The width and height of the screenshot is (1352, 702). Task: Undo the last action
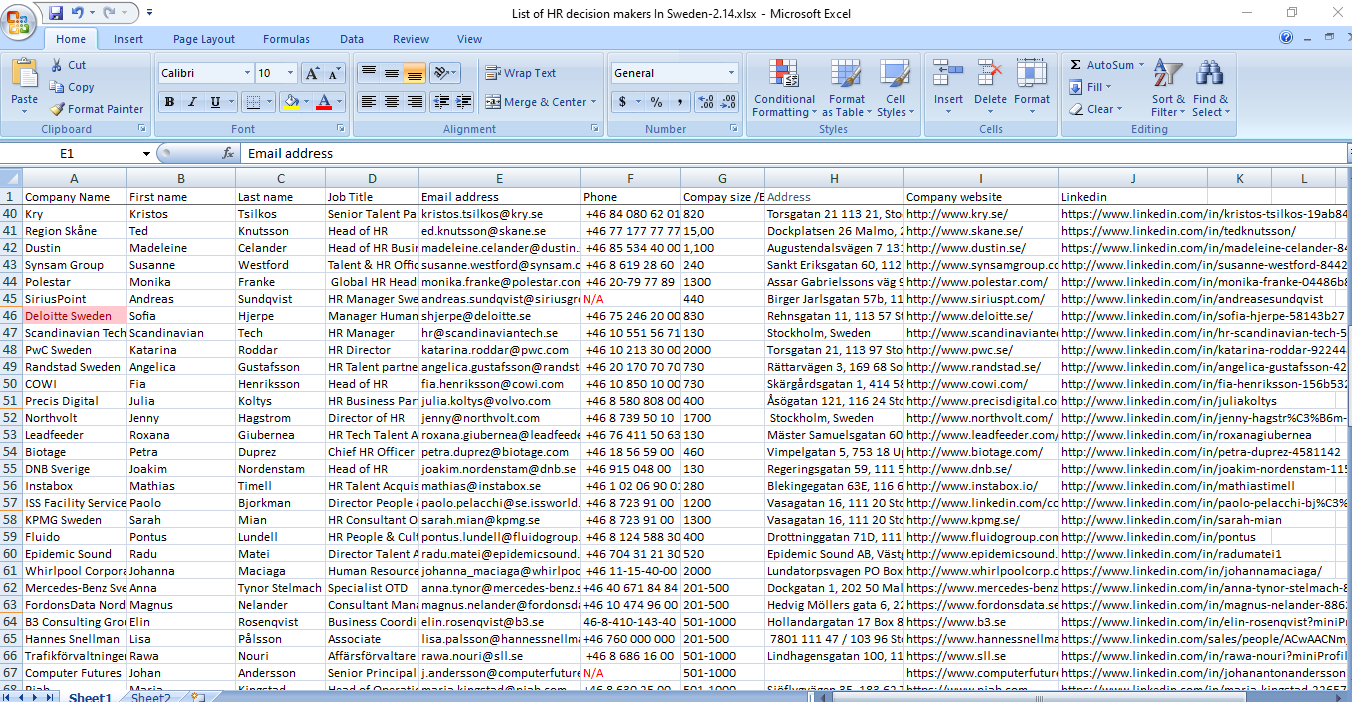click(78, 13)
